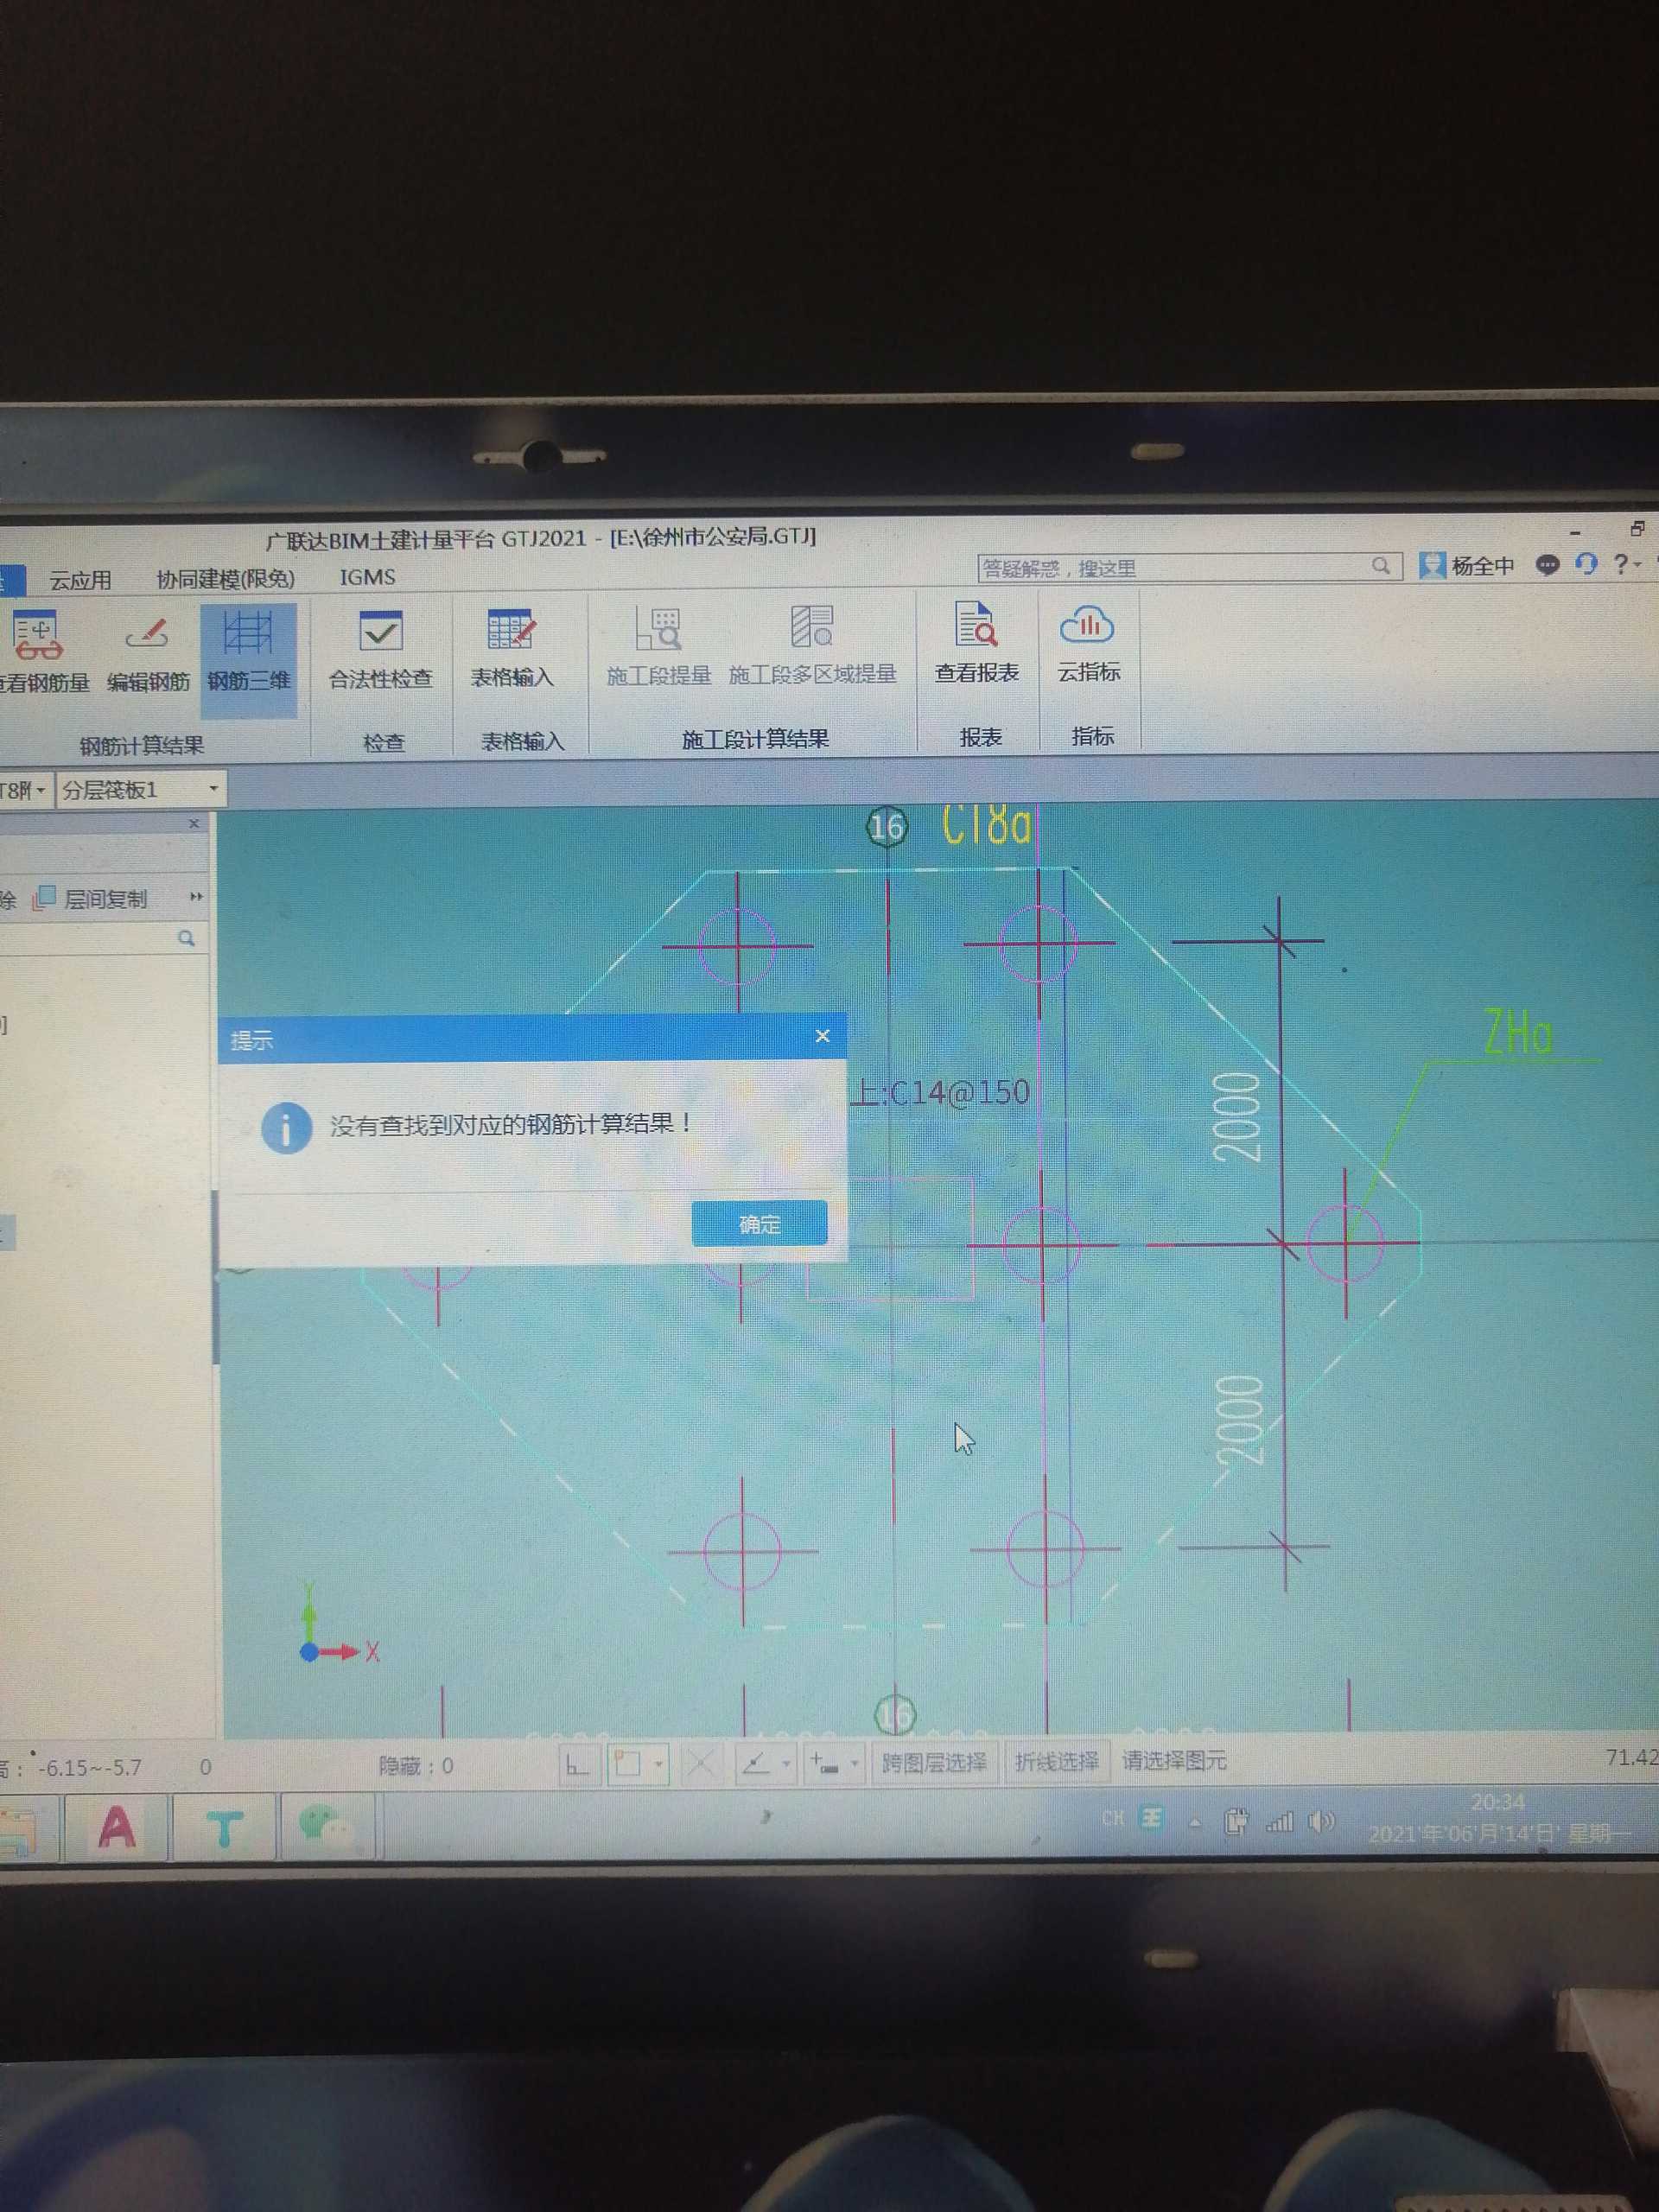Click the search magnifier in the help box
The height and width of the screenshot is (2212, 1659).
pos(1380,566)
